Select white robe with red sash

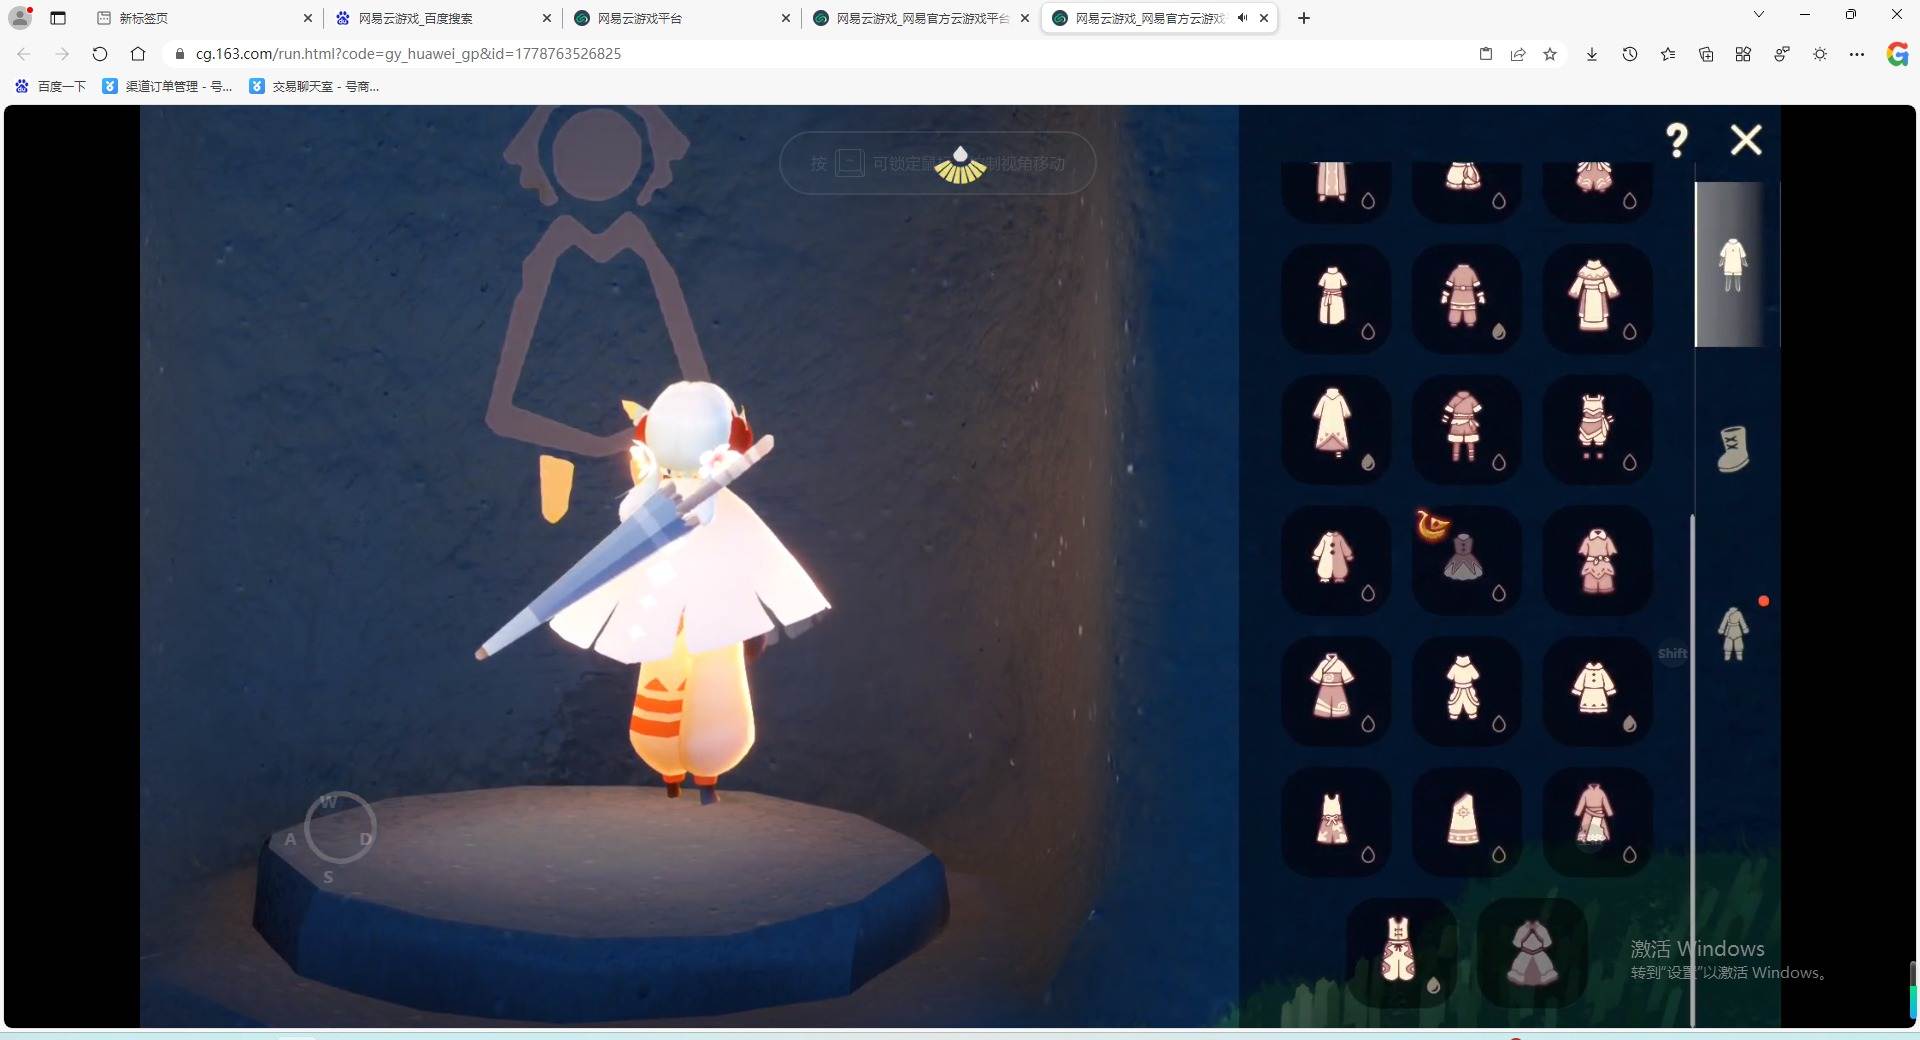pyautogui.click(x=1336, y=298)
